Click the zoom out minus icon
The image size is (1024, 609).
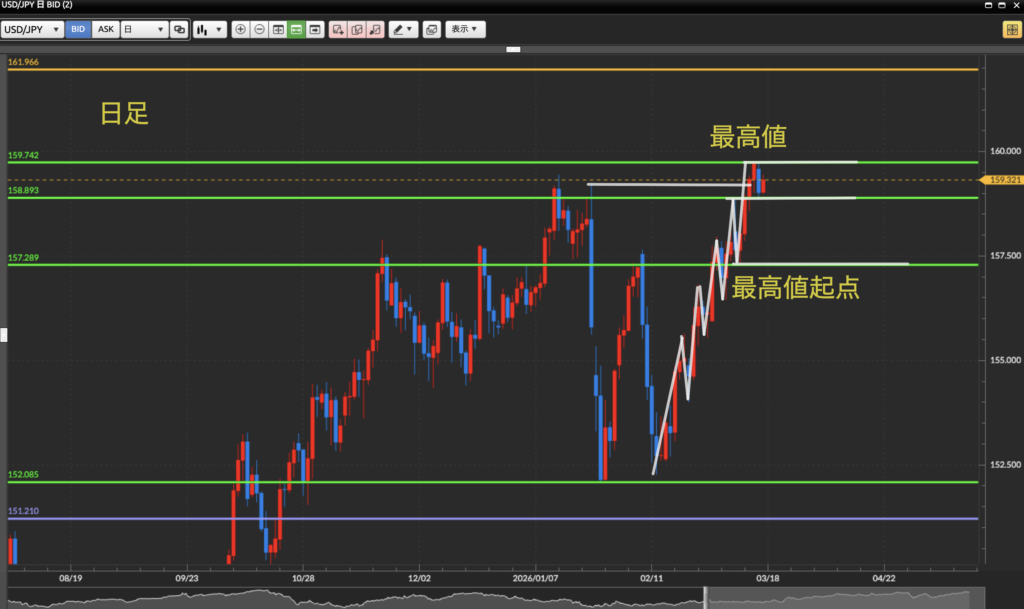tap(259, 30)
